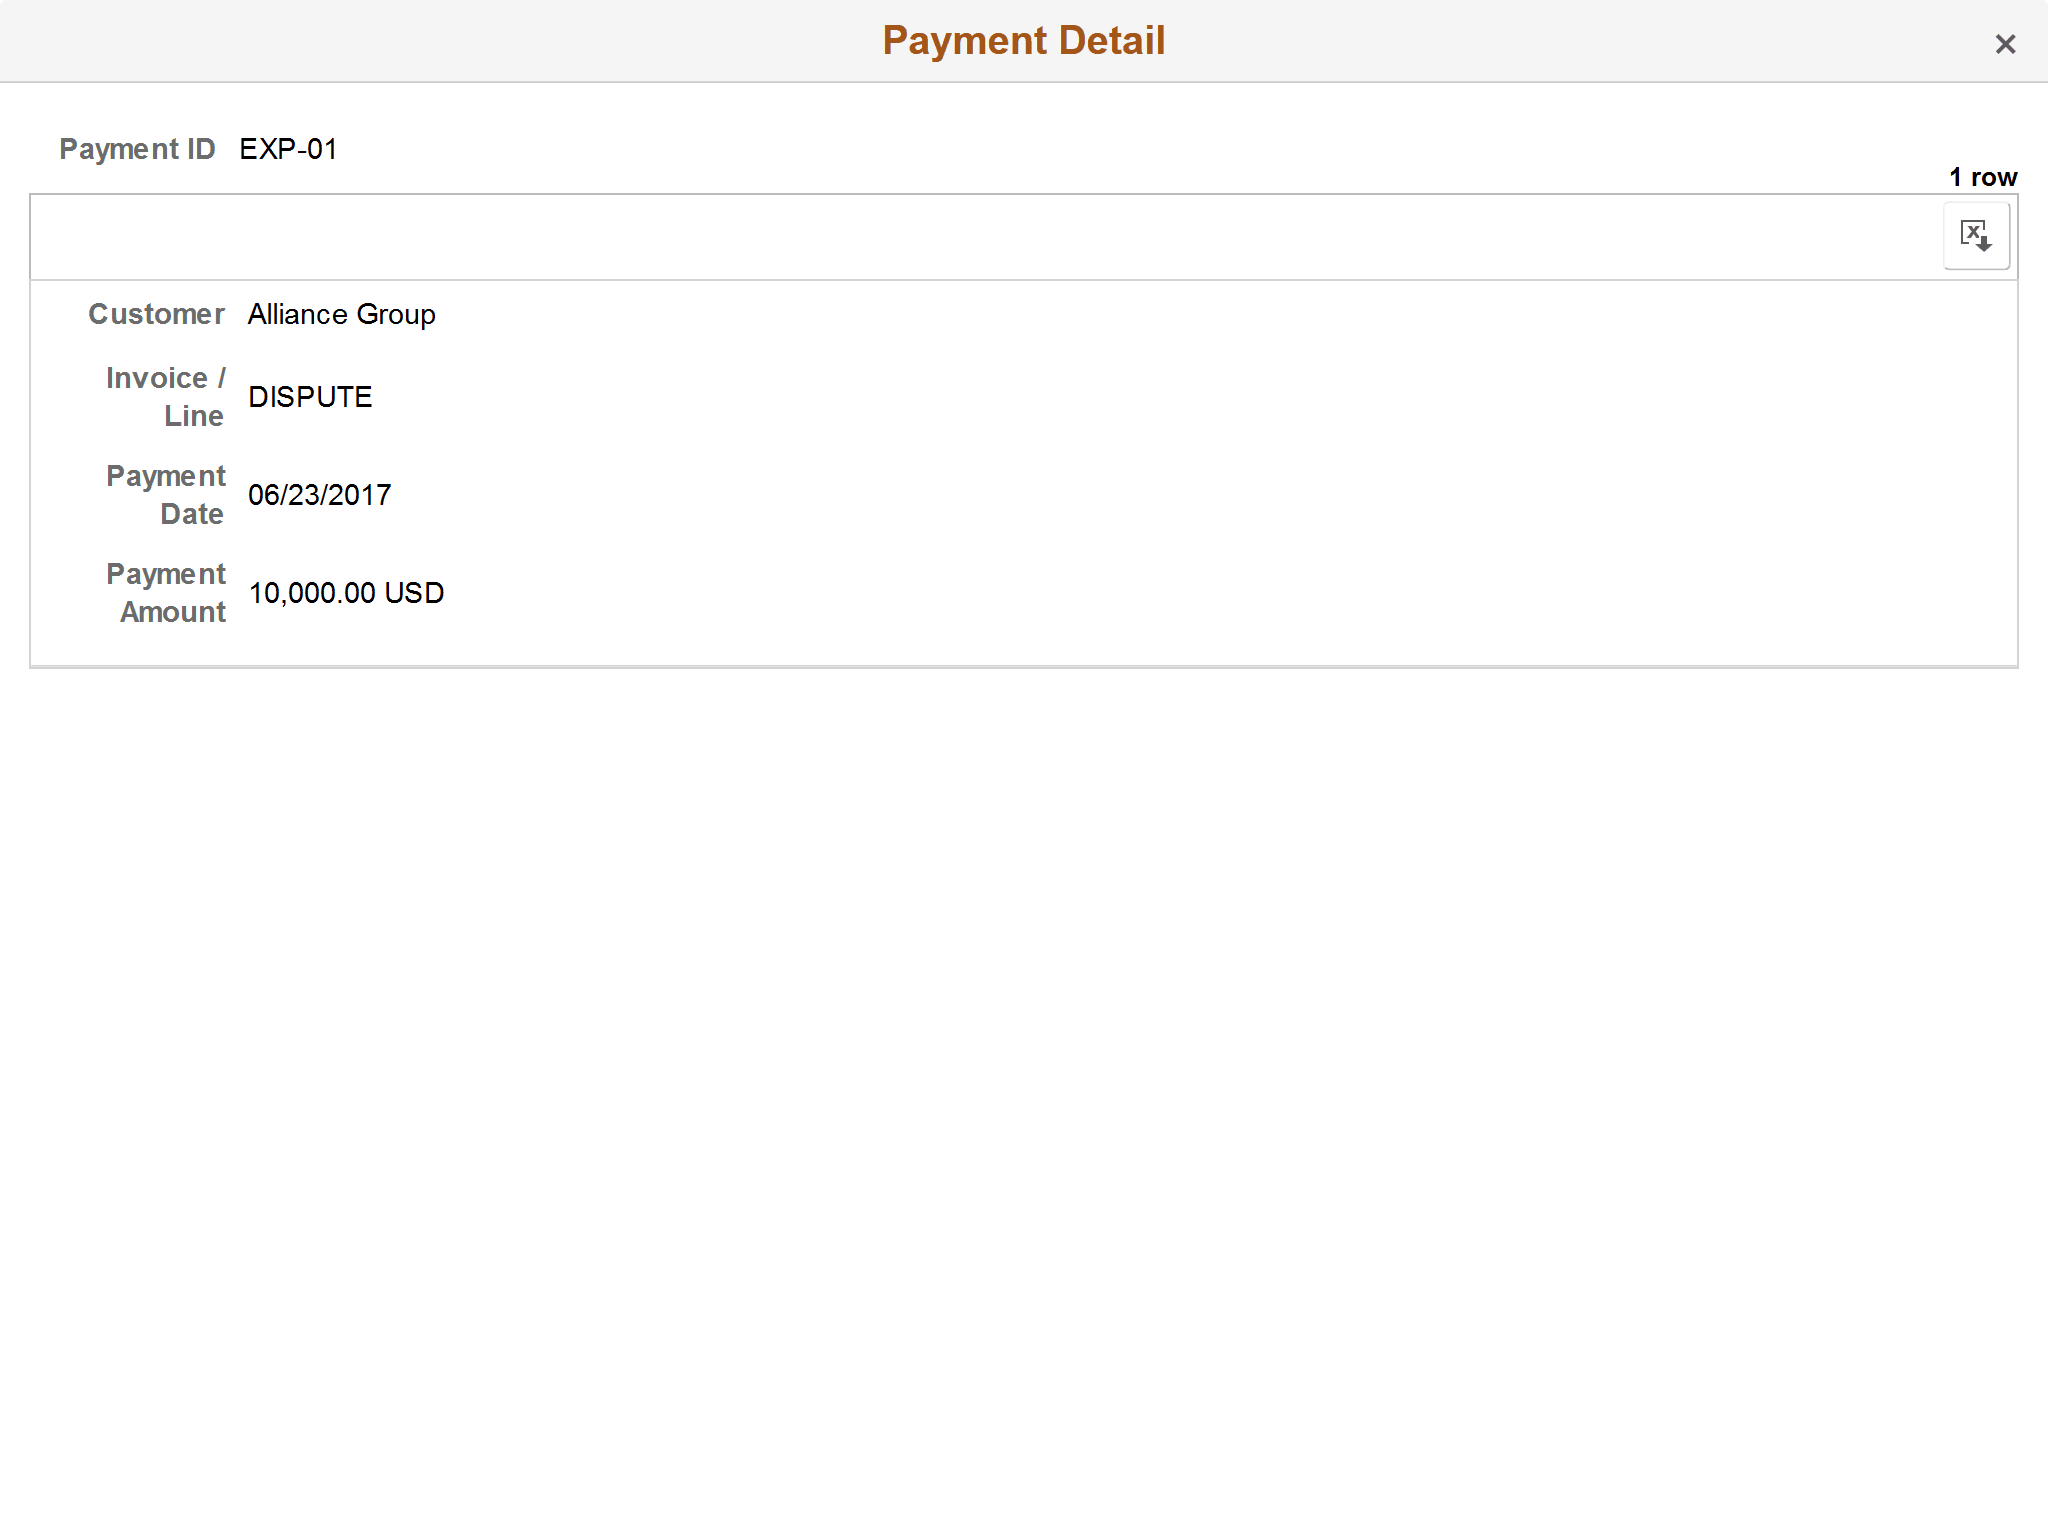Viewport: 2048px width, 1536px height.
Task: Click the Payment Detail title
Action: pyautogui.click(x=1023, y=40)
